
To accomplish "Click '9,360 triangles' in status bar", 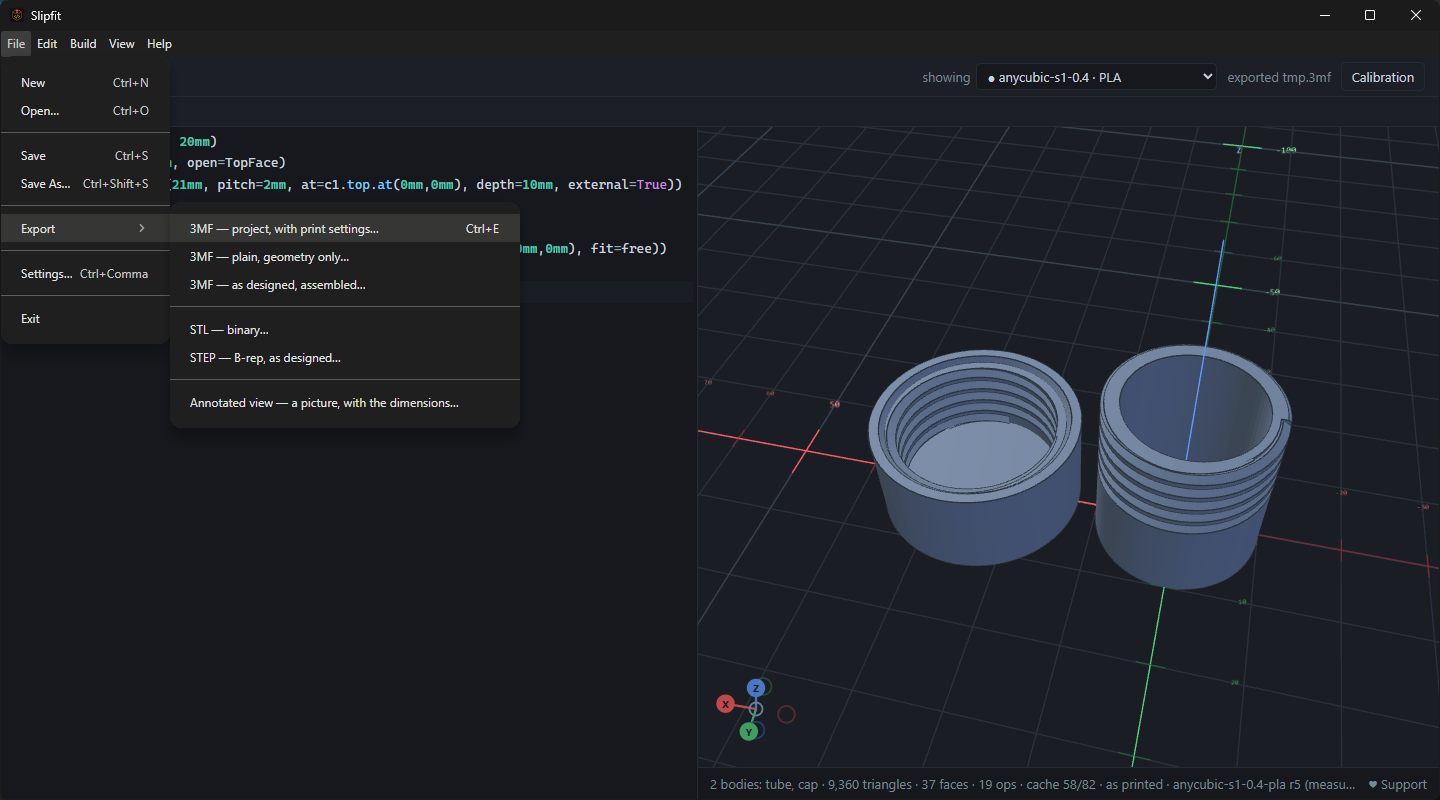I will coord(870,785).
